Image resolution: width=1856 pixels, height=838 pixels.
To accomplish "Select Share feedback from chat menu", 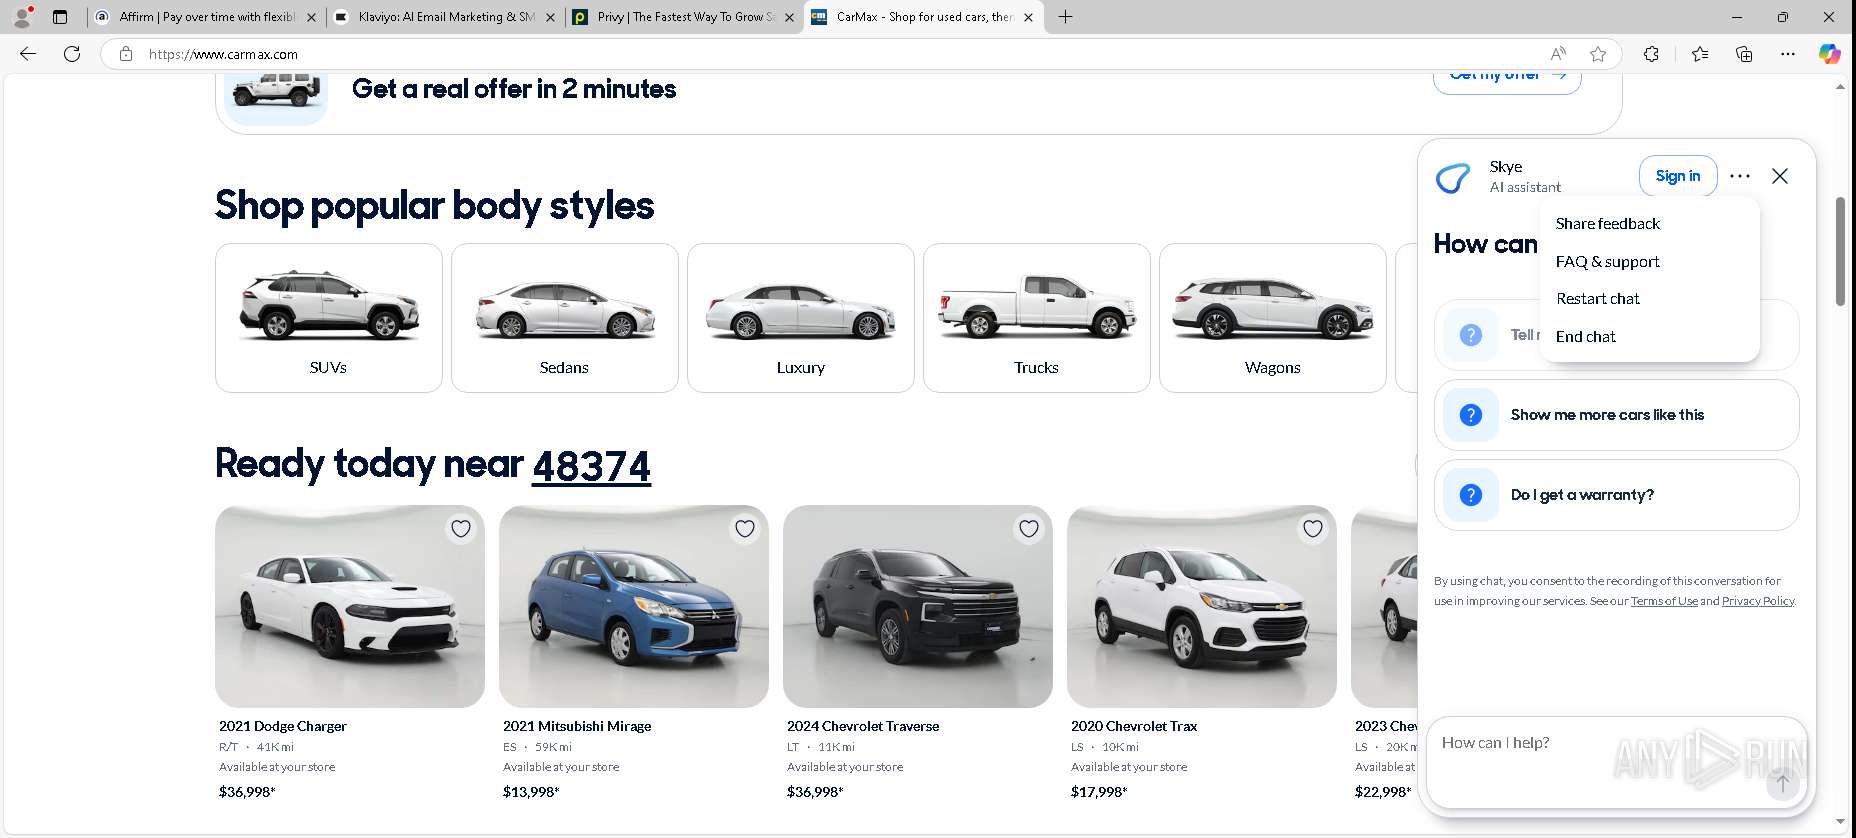I will 1607,224.
